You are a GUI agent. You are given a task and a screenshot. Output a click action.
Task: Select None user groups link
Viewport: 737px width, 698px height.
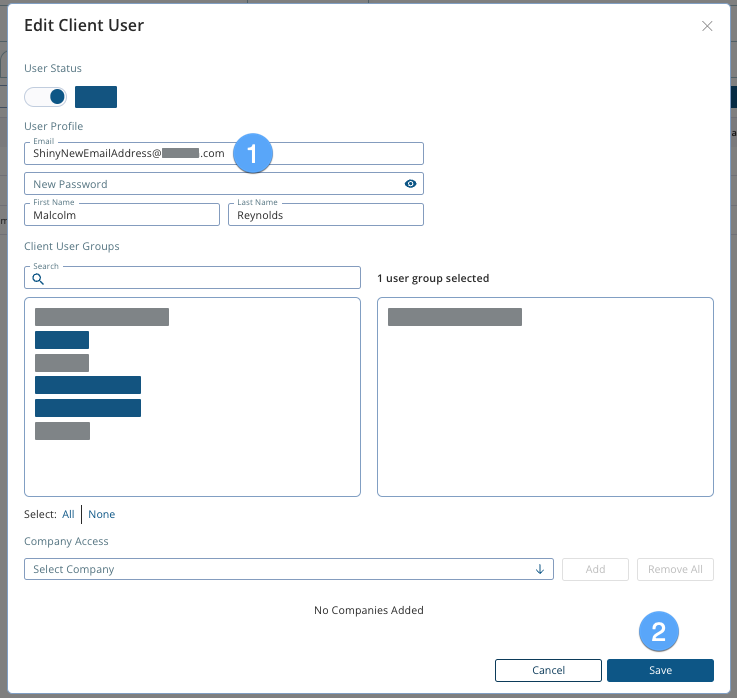point(102,514)
